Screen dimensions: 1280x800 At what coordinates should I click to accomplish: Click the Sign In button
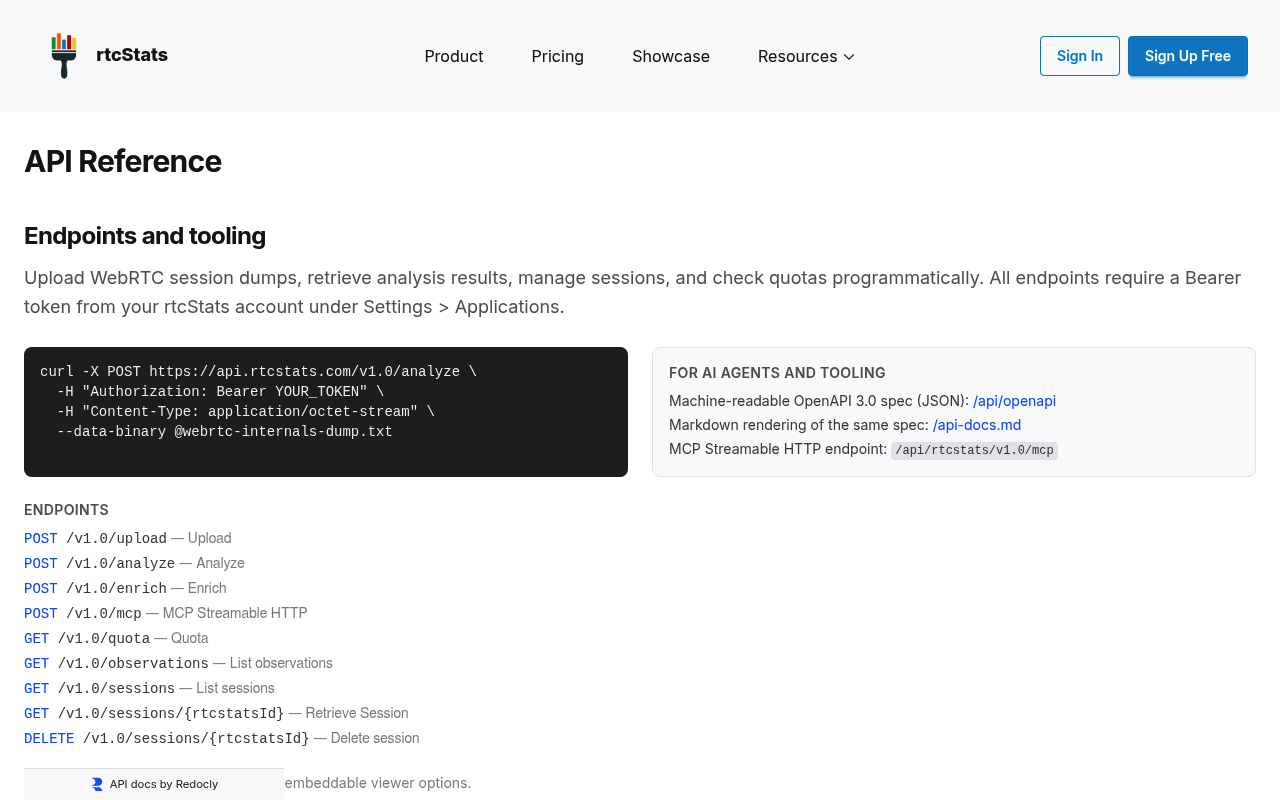click(1080, 56)
